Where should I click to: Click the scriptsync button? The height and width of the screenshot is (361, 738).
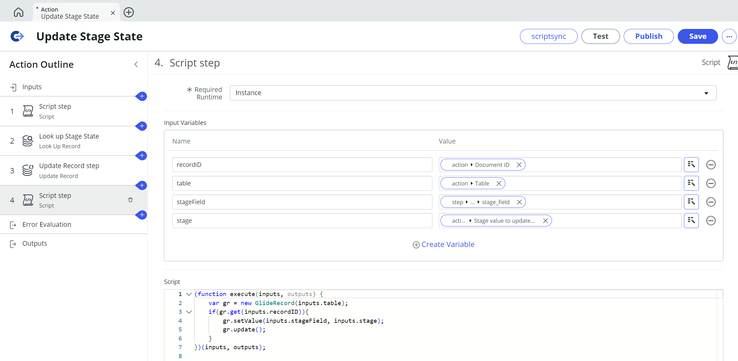point(548,36)
